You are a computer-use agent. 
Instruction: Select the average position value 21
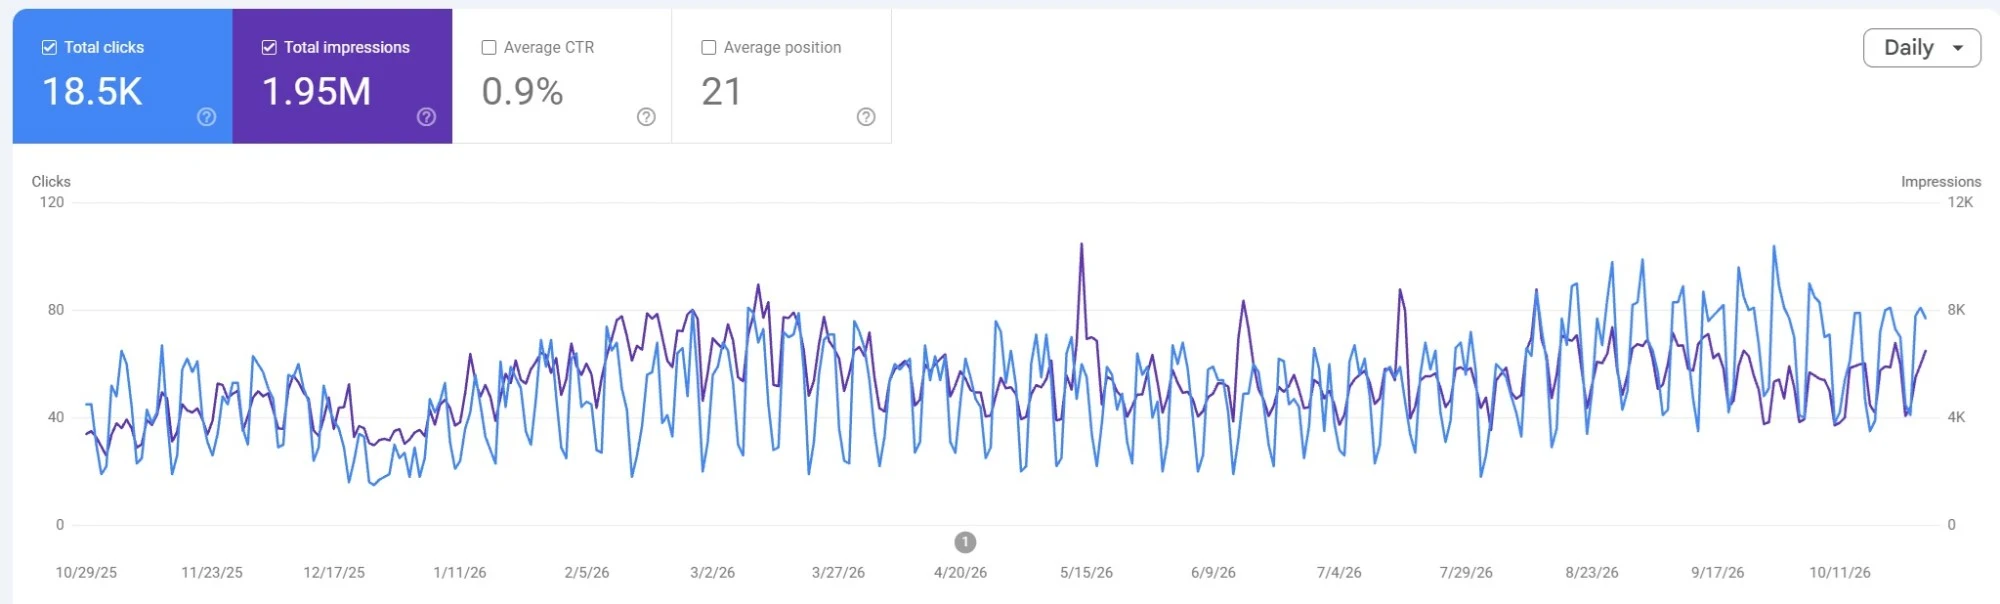[x=721, y=92]
